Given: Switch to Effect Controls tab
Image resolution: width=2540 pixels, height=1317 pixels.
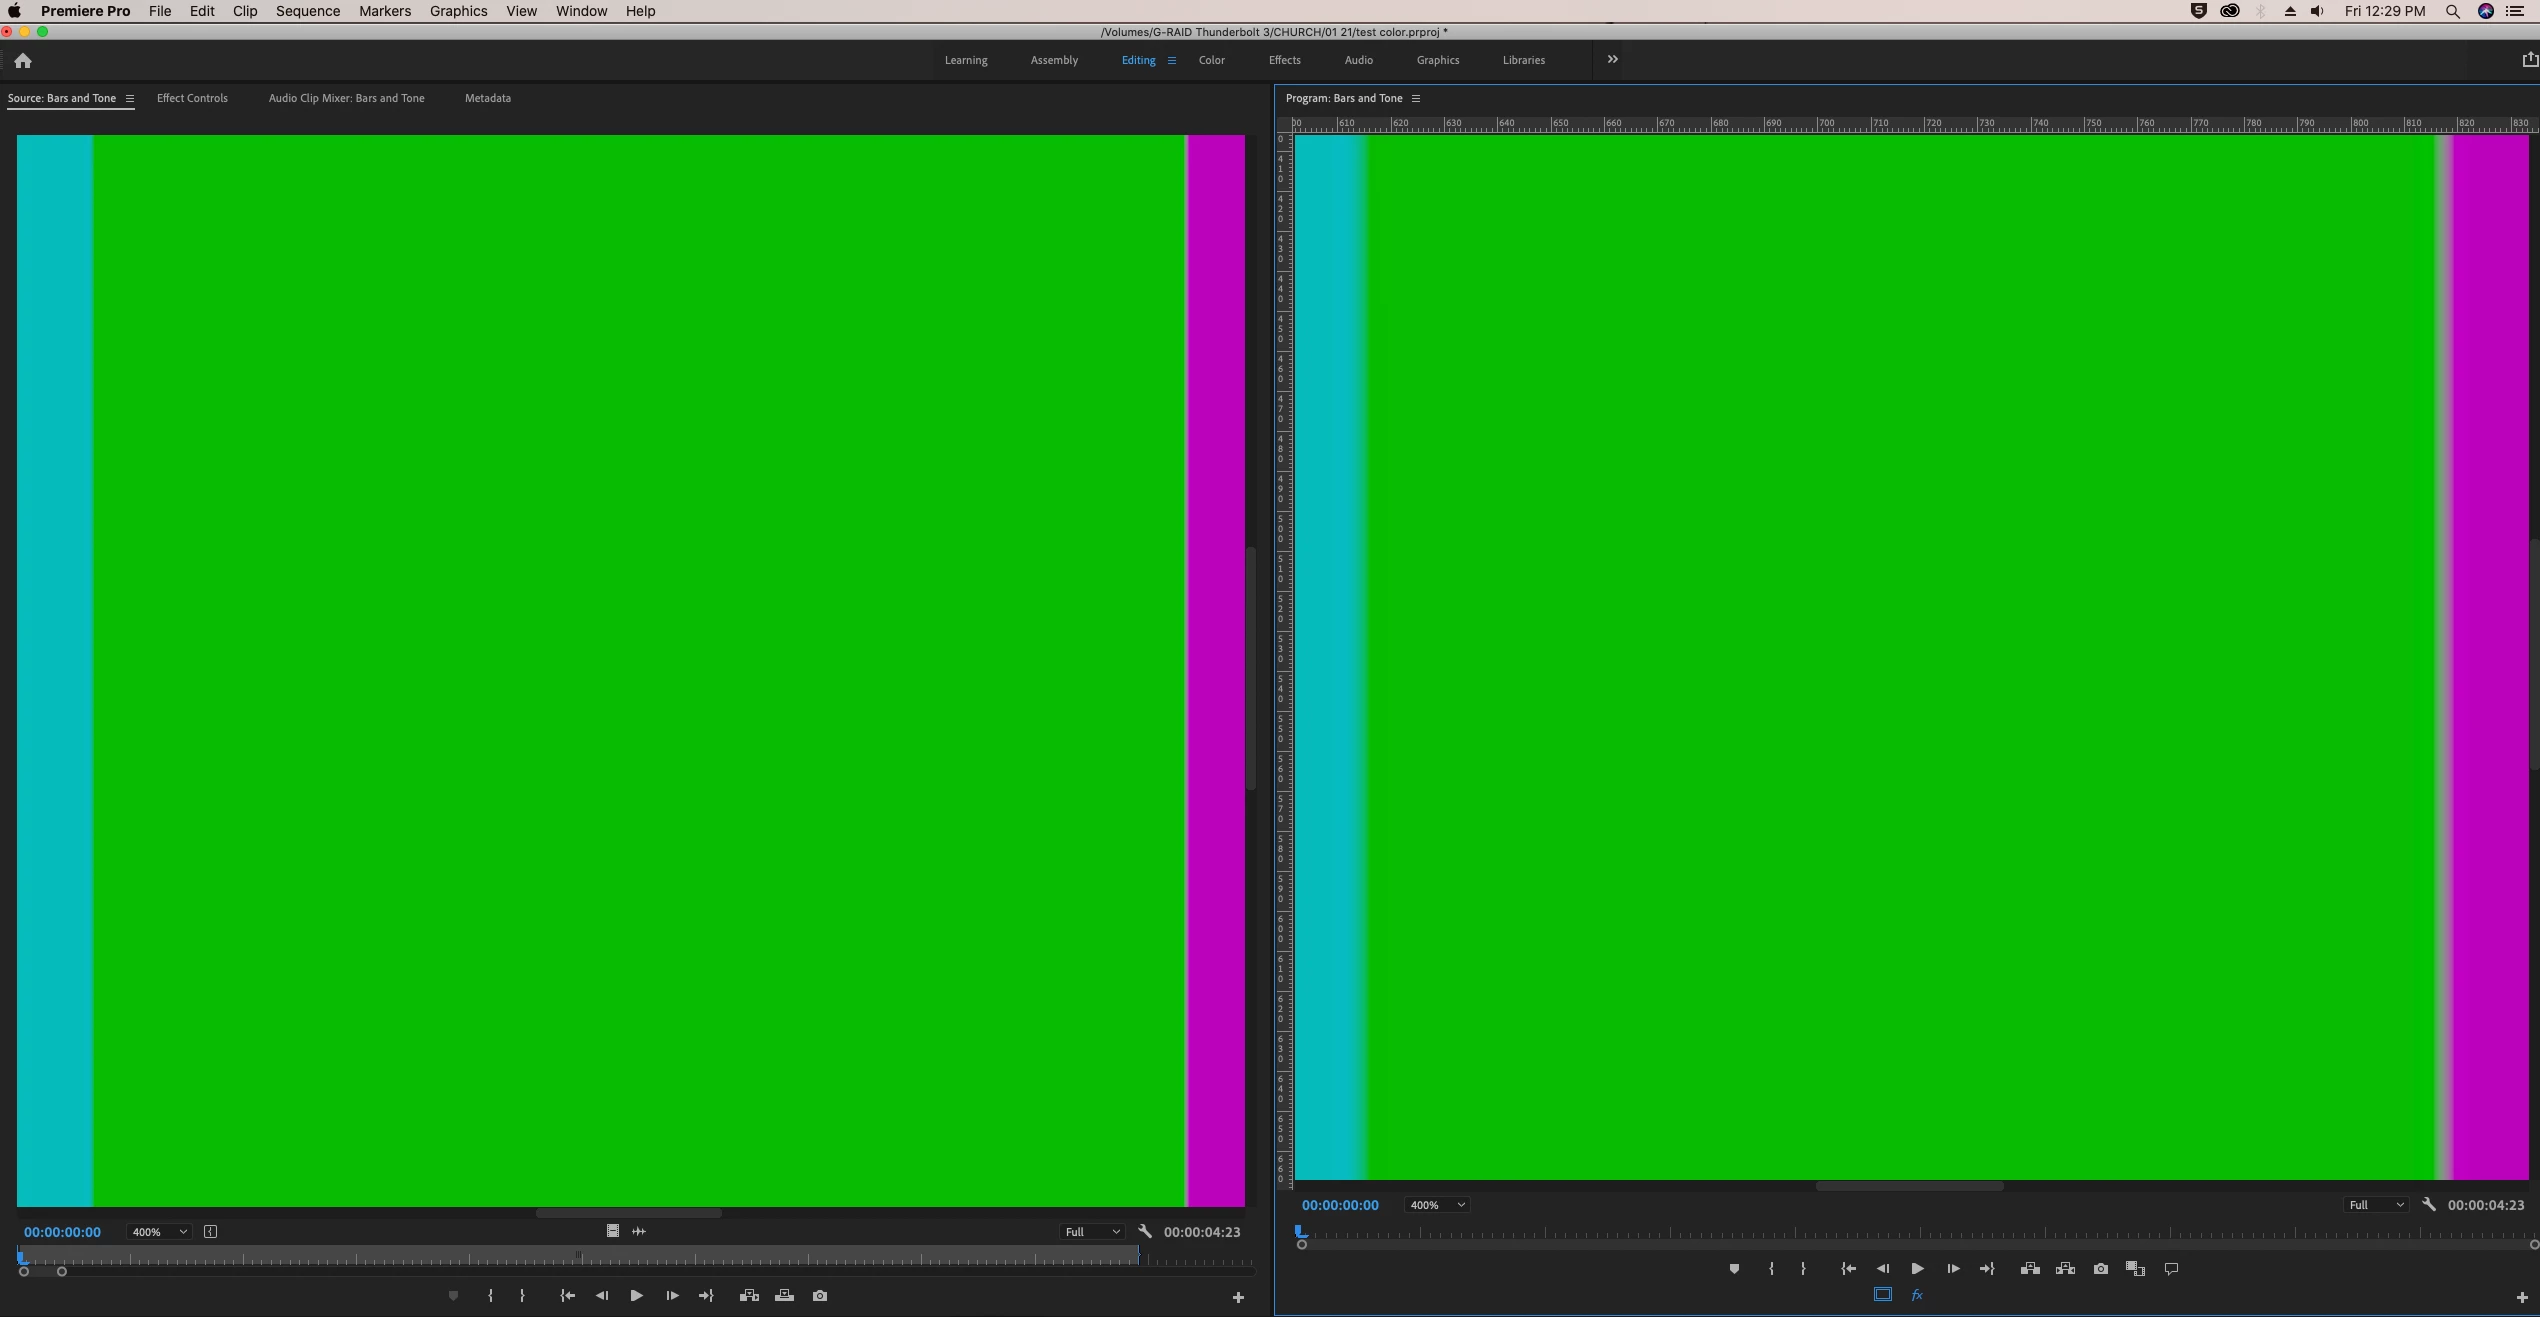Looking at the screenshot, I should (192, 98).
